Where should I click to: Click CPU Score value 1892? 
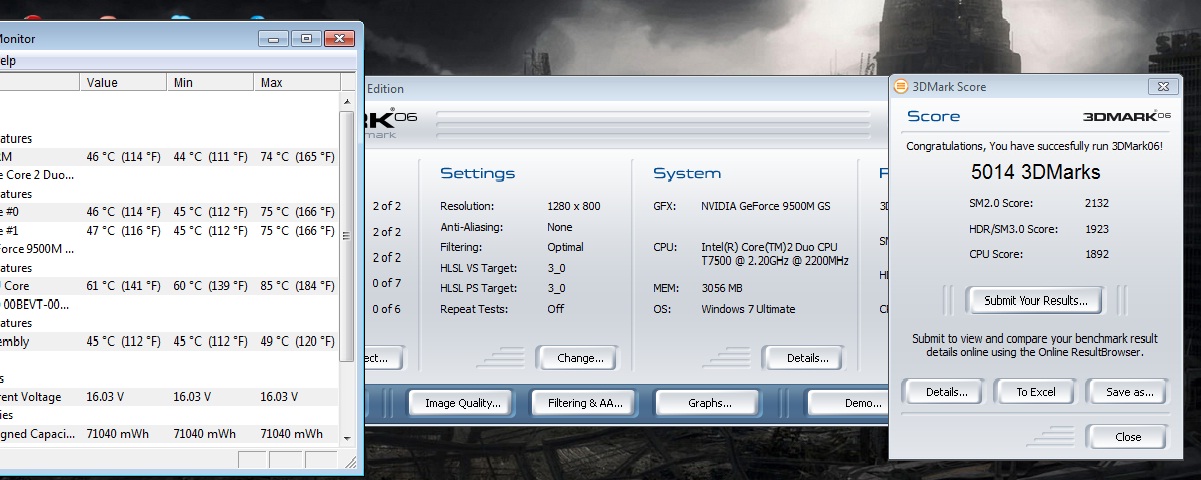[x=1096, y=254]
